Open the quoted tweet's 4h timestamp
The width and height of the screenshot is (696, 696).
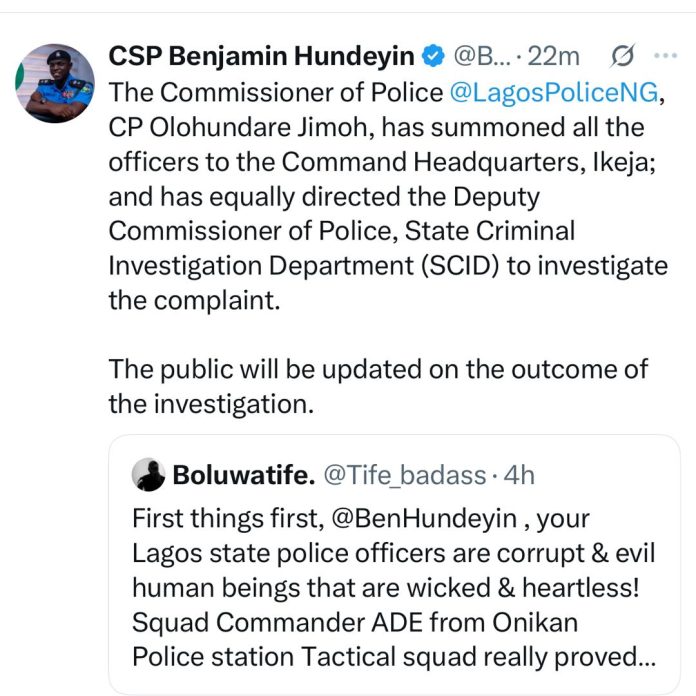pos(519,475)
